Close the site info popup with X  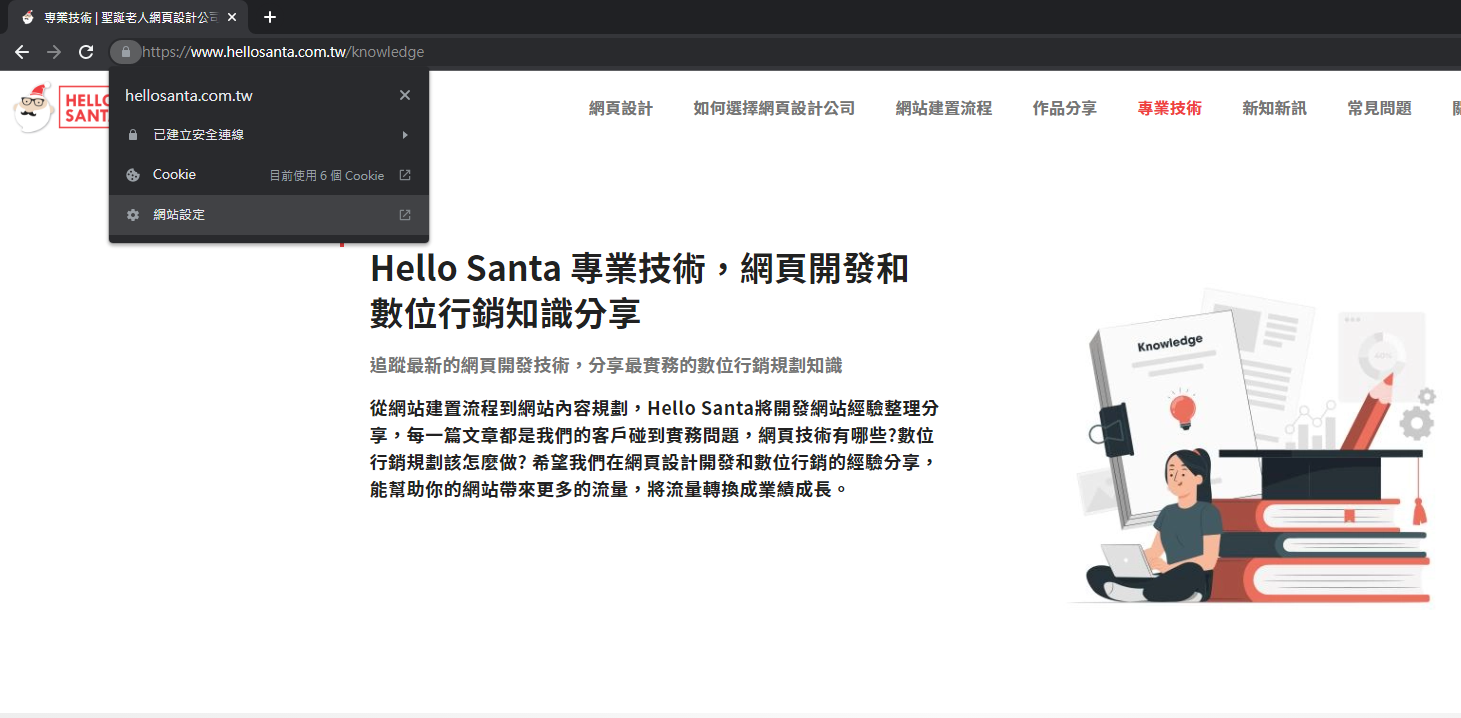coord(405,95)
